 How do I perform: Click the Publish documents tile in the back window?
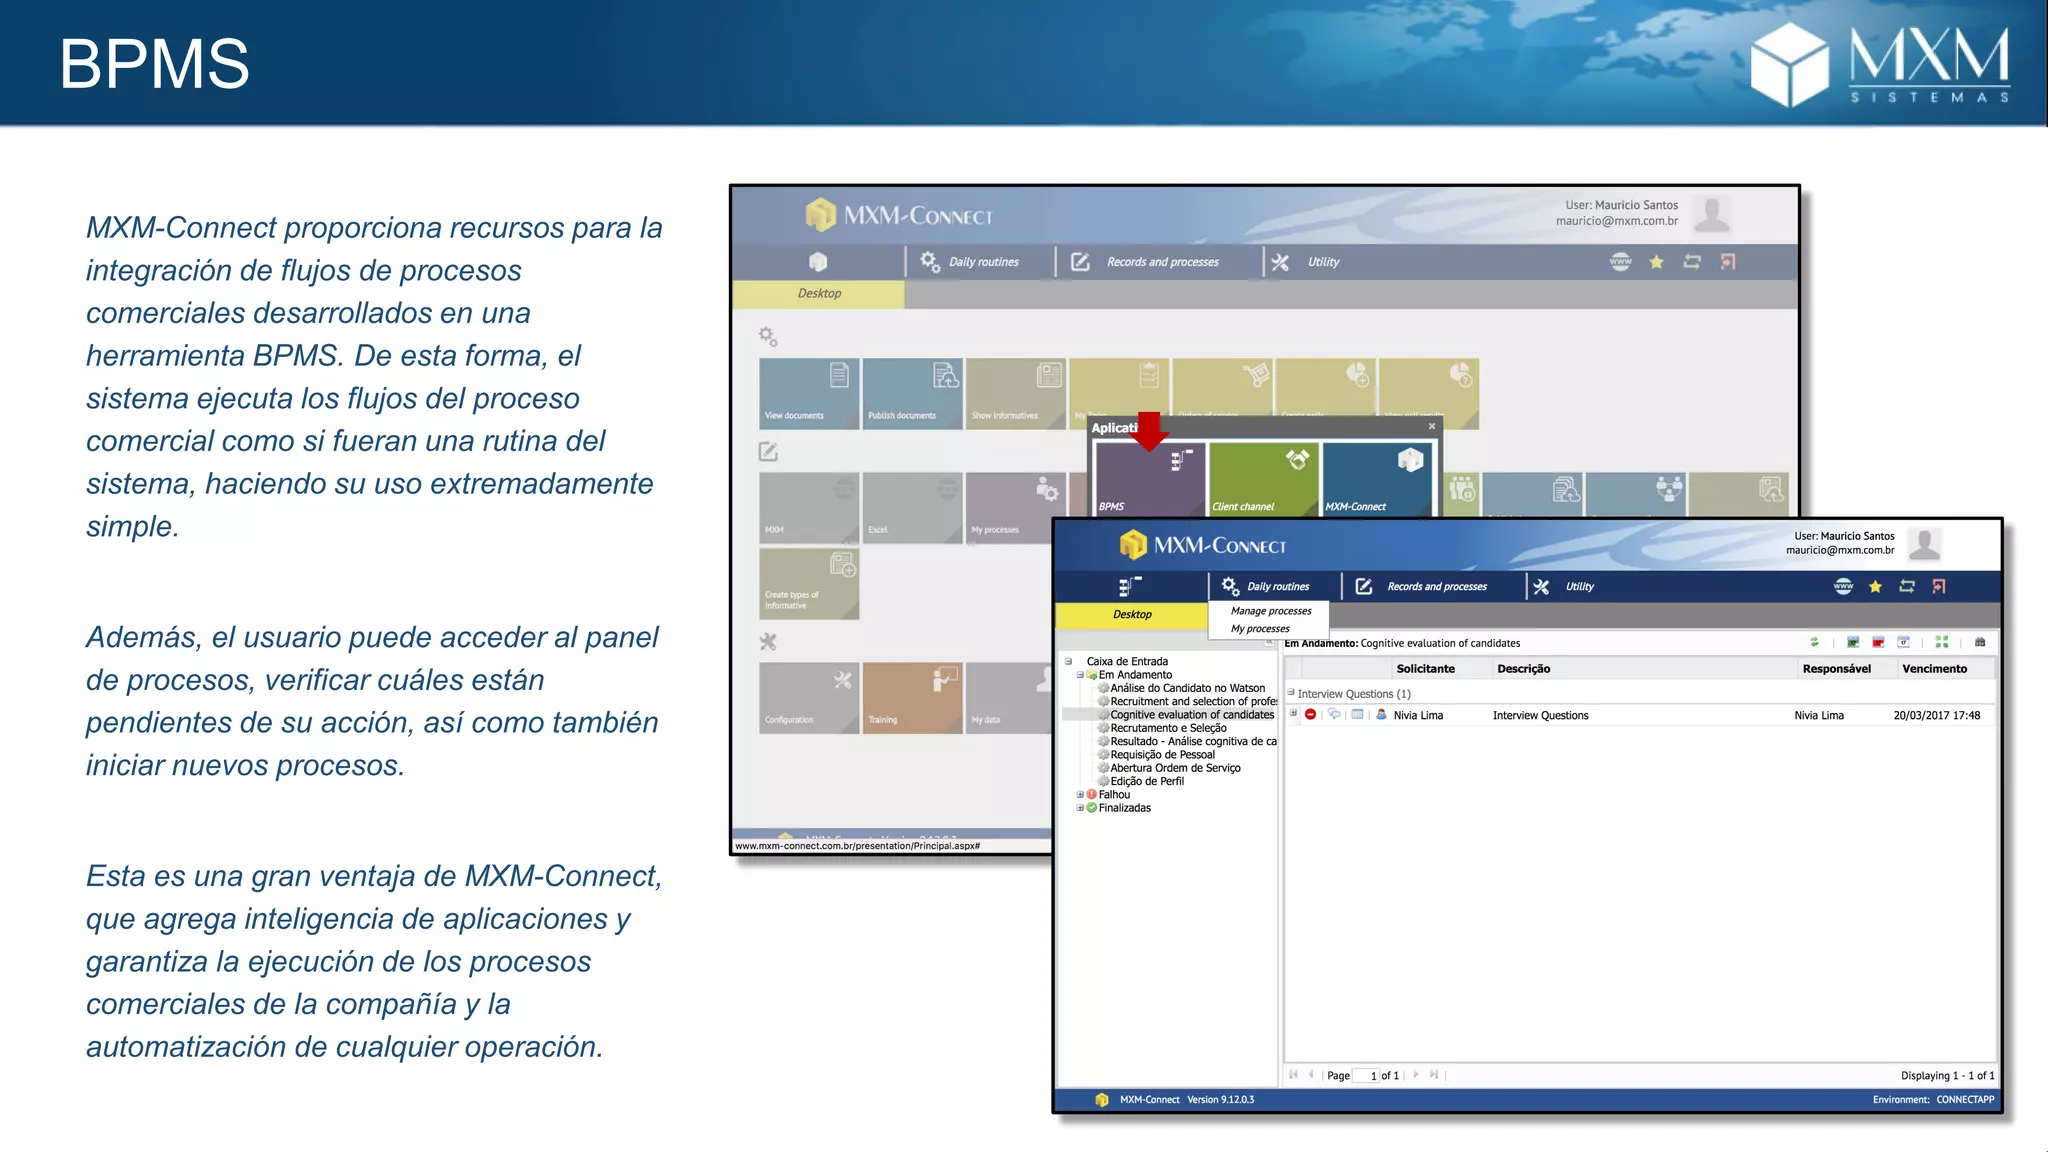(912, 394)
